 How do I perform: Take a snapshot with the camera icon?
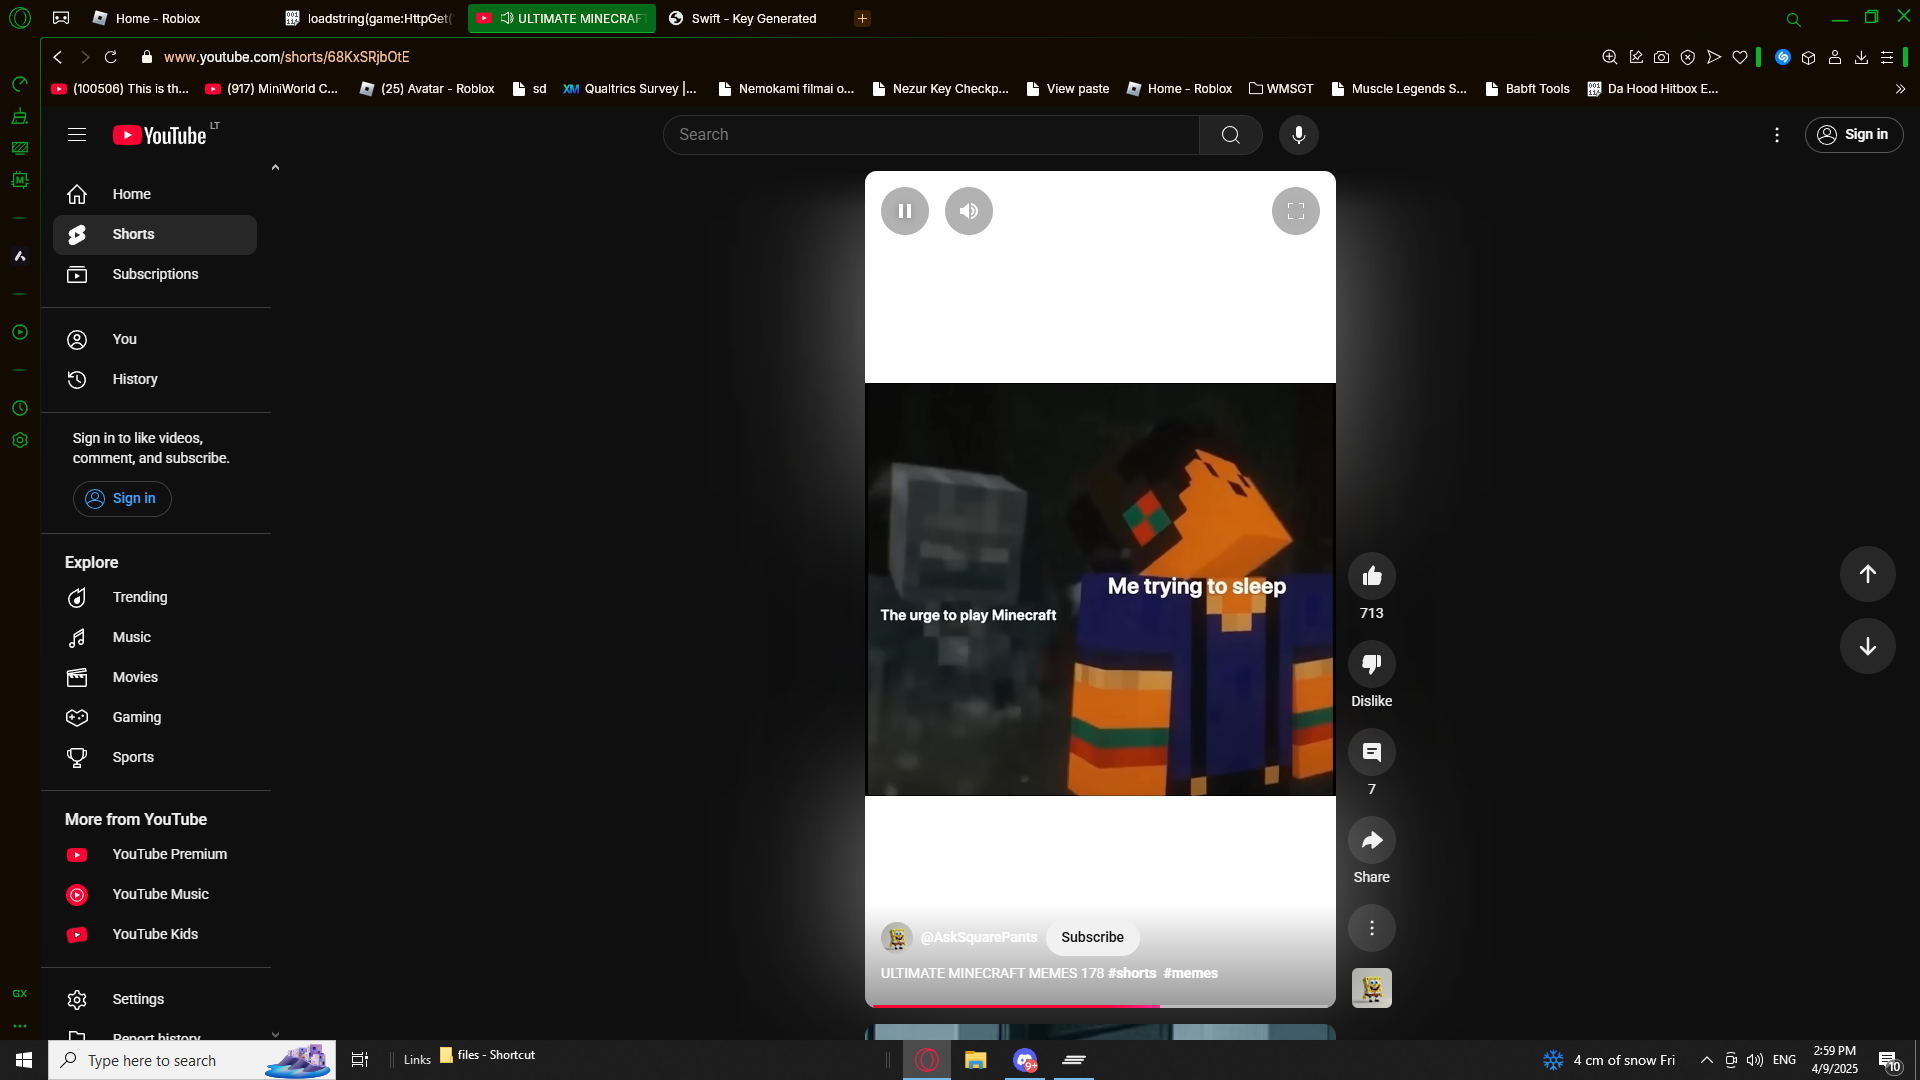click(x=1661, y=57)
